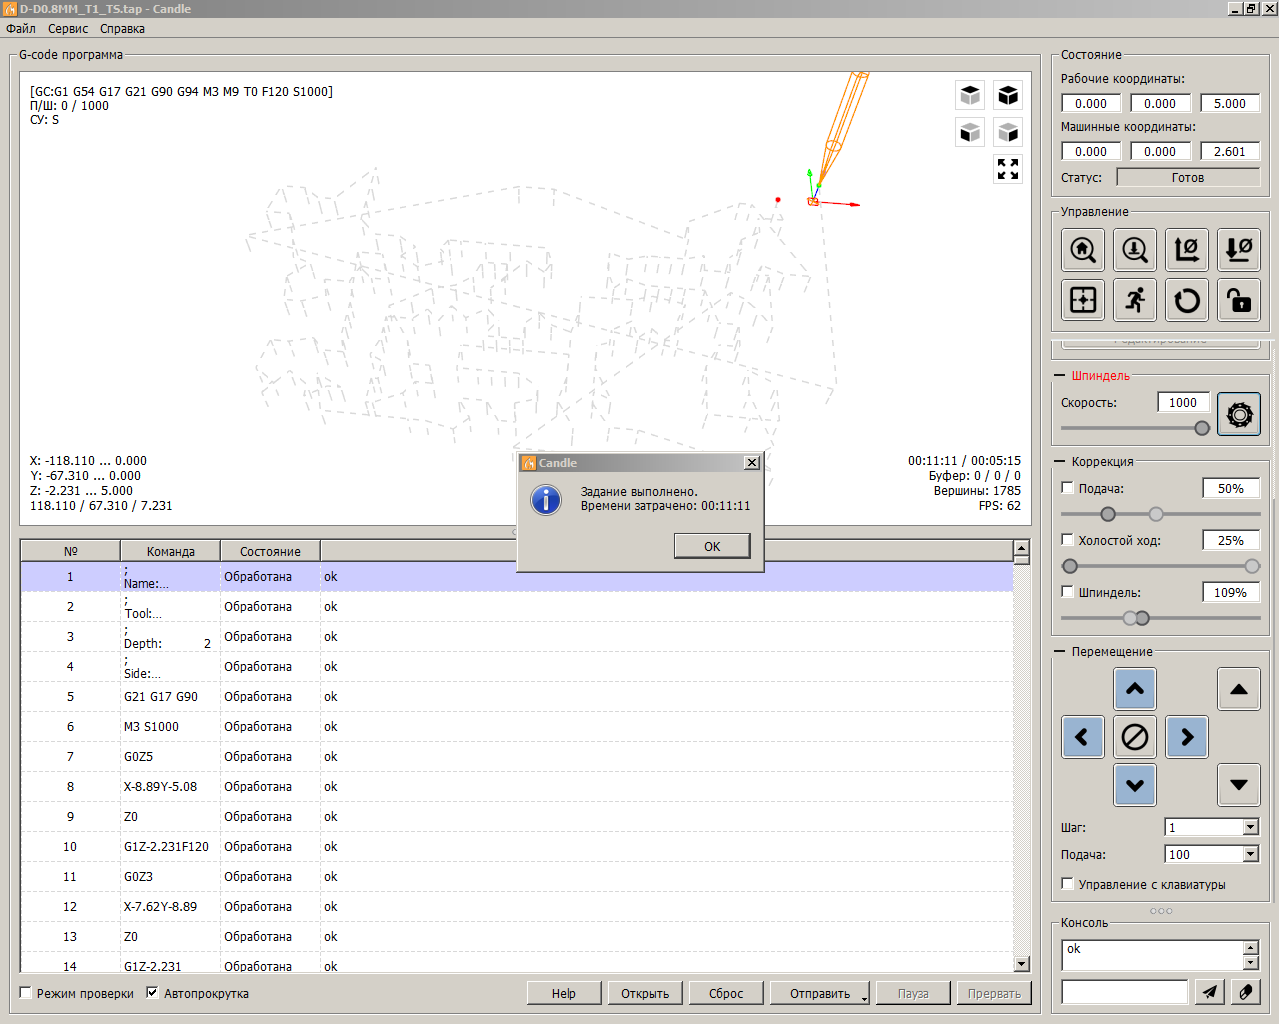Image resolution: width=1279 pixels, height=1024 pixels.
Task: Expand the Отправить button dropdown arrow
Action: tap(866, 994)
